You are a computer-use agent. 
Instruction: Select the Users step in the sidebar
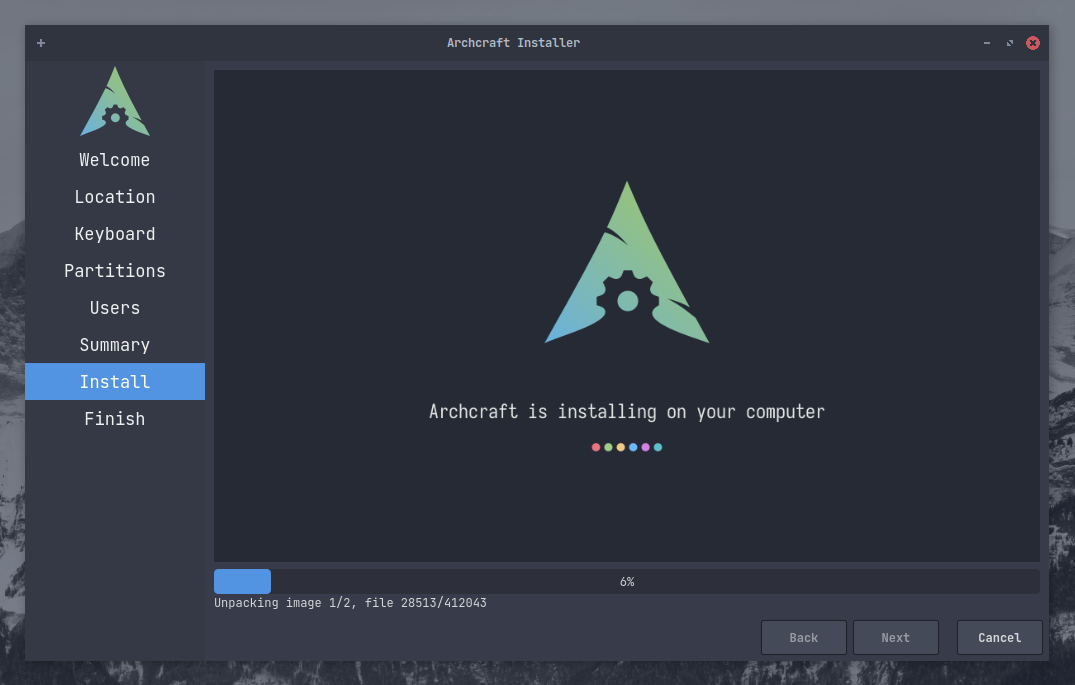click(114, 308)
